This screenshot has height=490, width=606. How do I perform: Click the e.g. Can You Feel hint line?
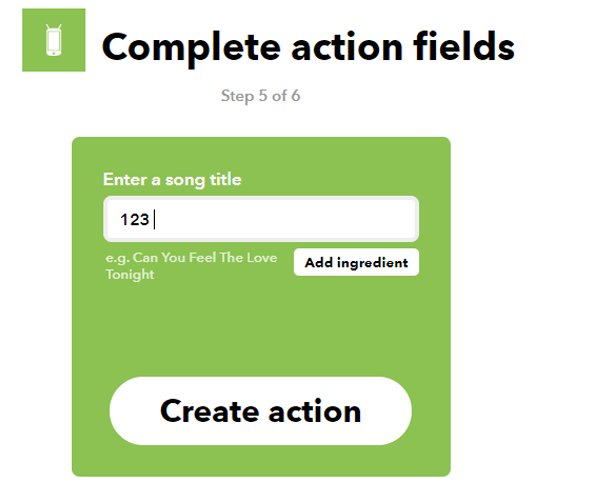tap(192, 259)
